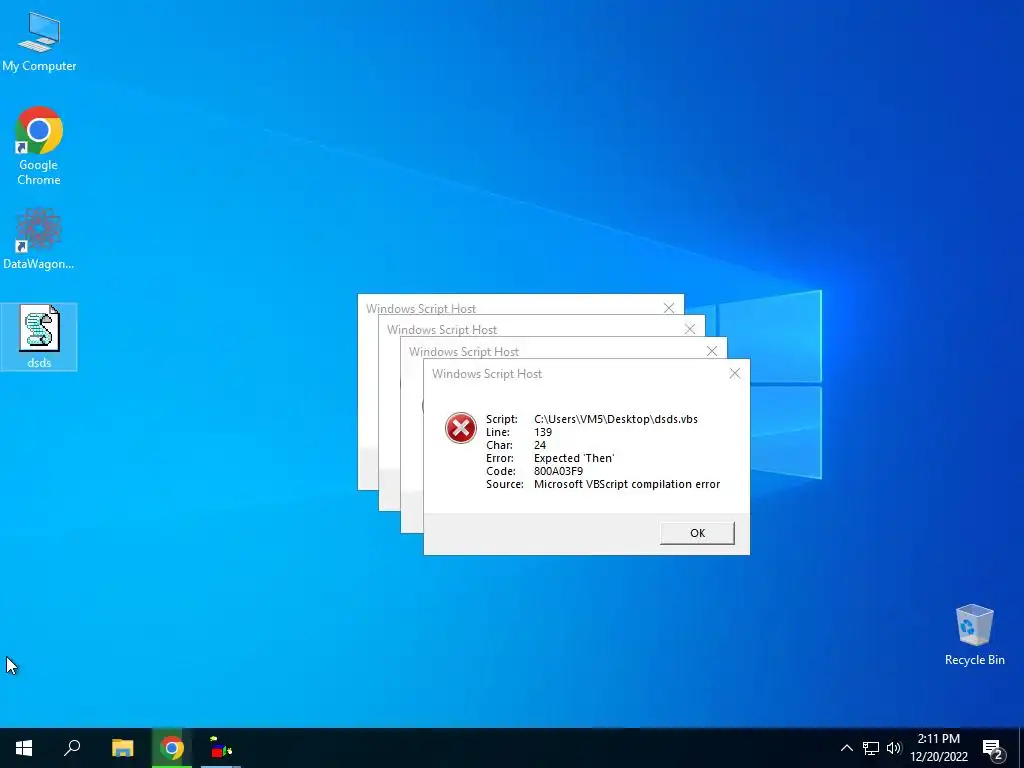Image resolution: width=1024 pixels, height=768 pixels.
Task: Click OK in the front error dialog
Action: (697, 533)
